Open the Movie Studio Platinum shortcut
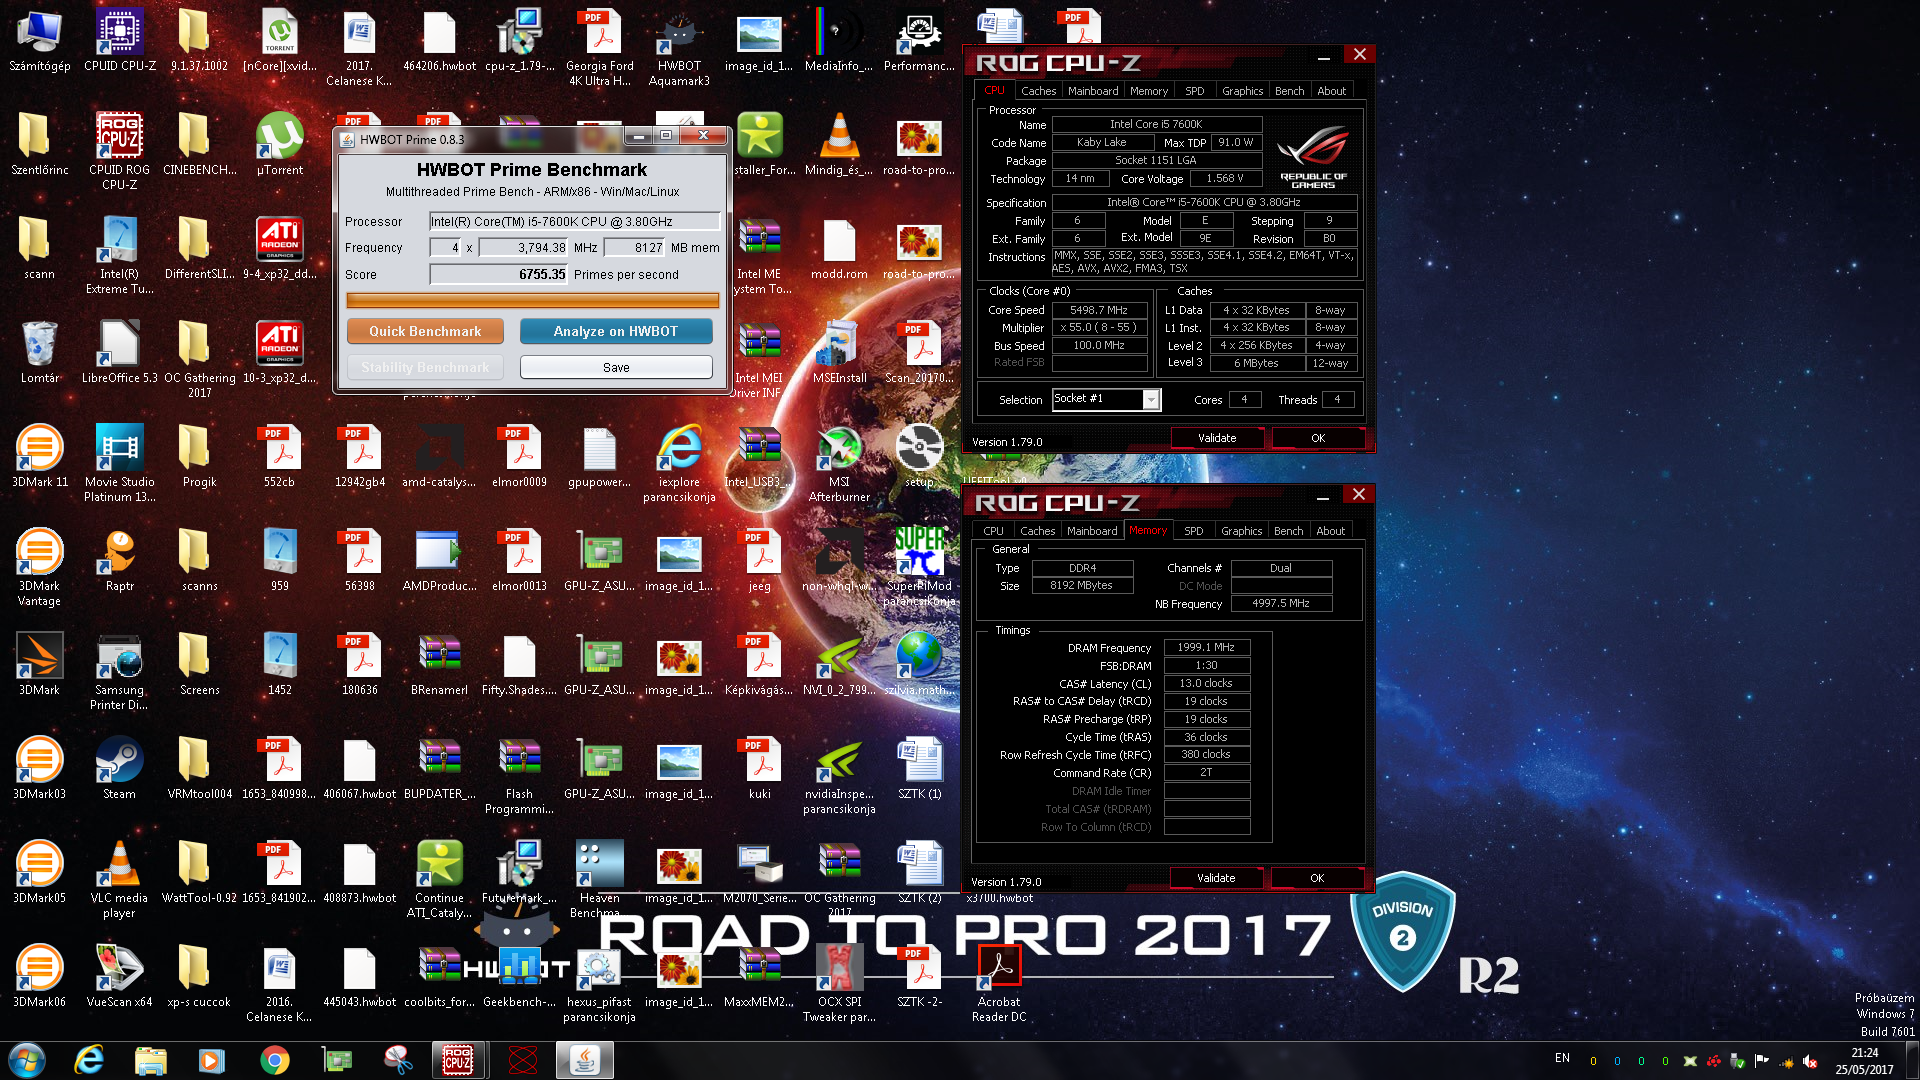This screenshot has width=1920, height=1080. tap(119, 462)
